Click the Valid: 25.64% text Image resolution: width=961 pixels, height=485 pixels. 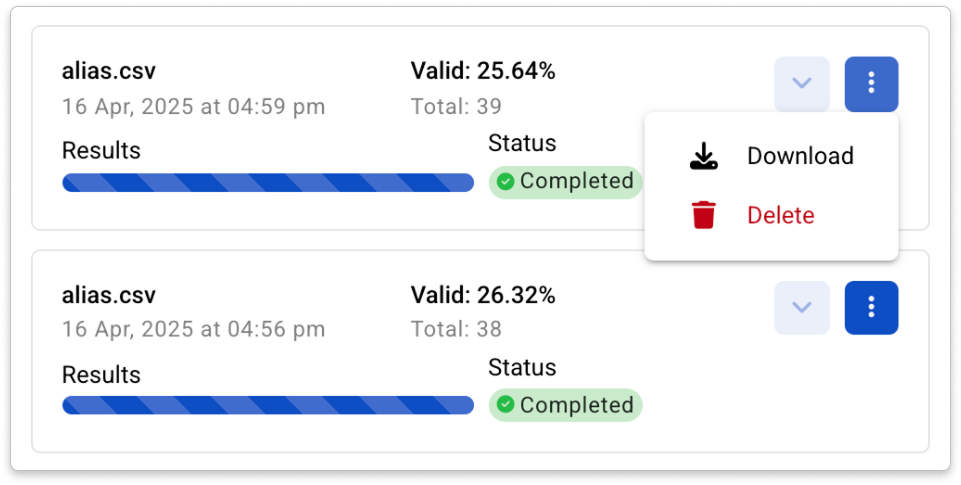pyautogui.click(x=483, y=71)
